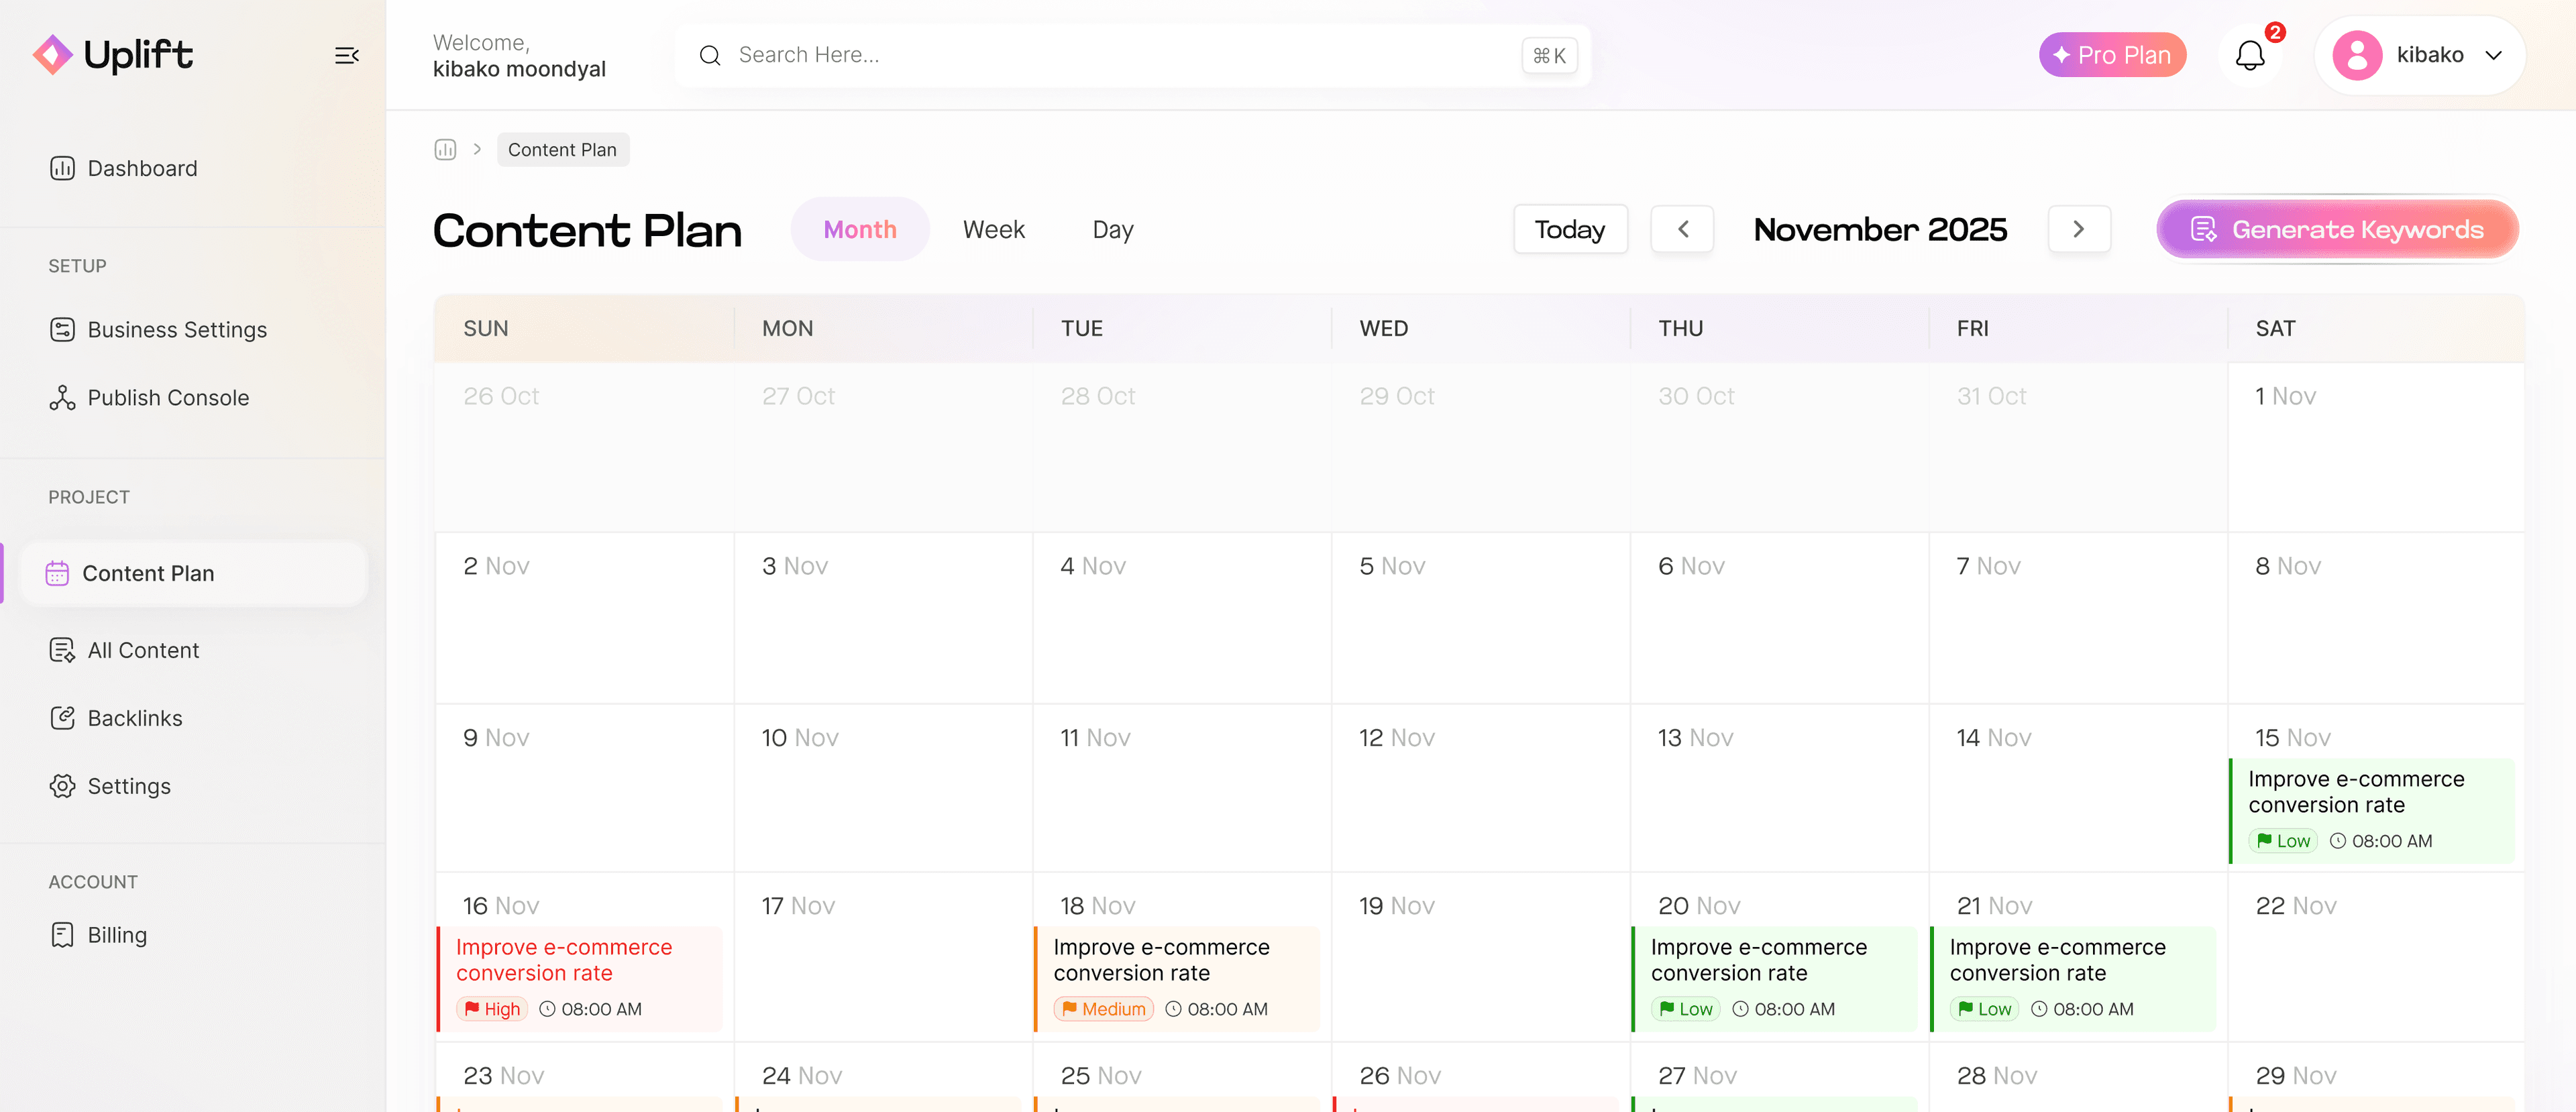Select the Month view pill

click(860, 229)
